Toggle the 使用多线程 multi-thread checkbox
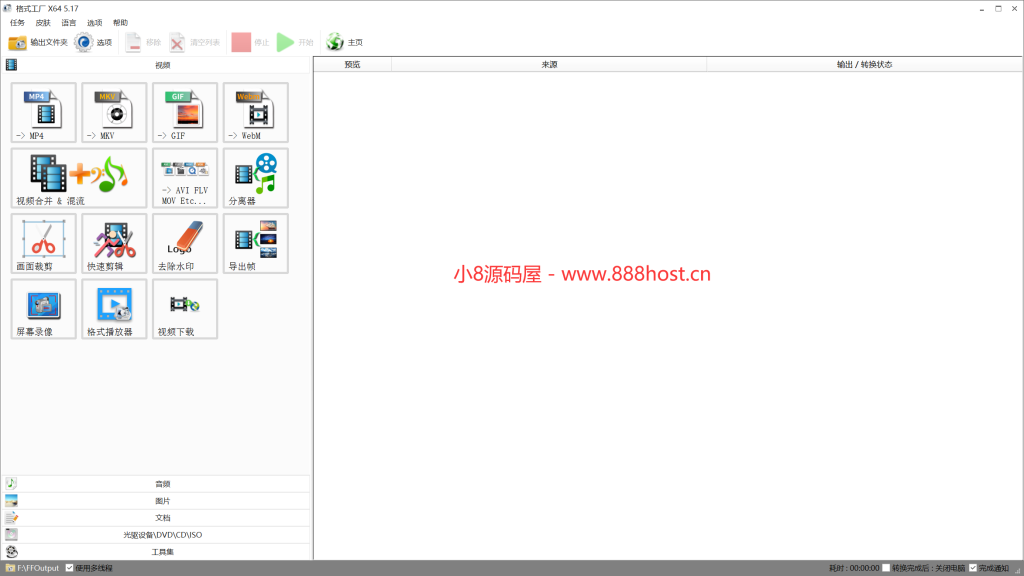Screen dimensions: 1024x576 [69, 568]
